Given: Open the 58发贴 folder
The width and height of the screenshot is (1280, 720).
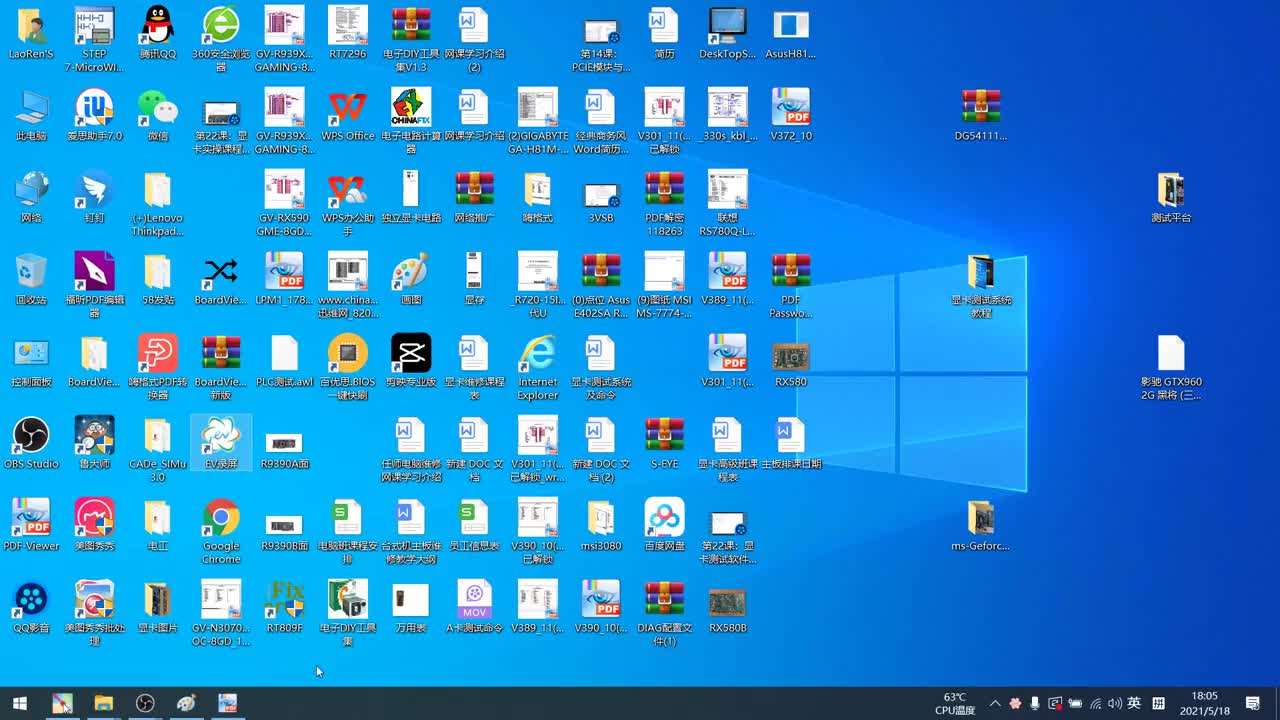Looking at the screenshot, I should pos(157,279).
